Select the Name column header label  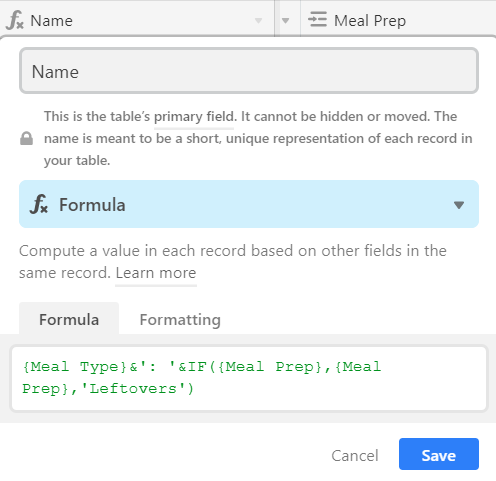pos(52,21)
